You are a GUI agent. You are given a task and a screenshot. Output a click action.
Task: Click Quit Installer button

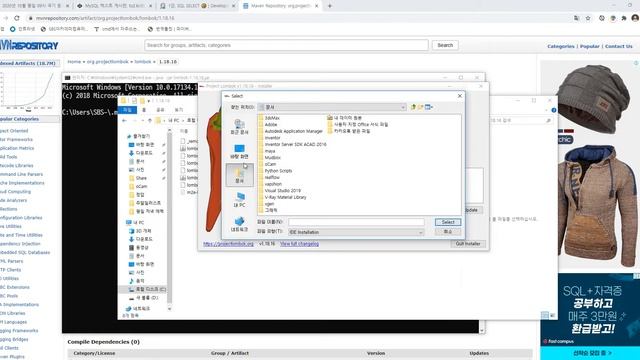pos(468,244)
